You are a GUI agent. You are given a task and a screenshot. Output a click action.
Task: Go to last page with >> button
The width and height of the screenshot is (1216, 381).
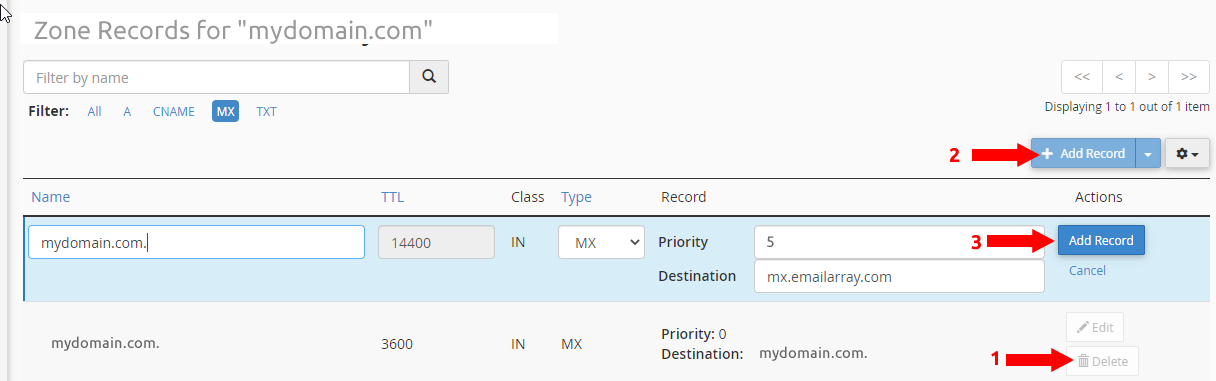pos(1189,77)
